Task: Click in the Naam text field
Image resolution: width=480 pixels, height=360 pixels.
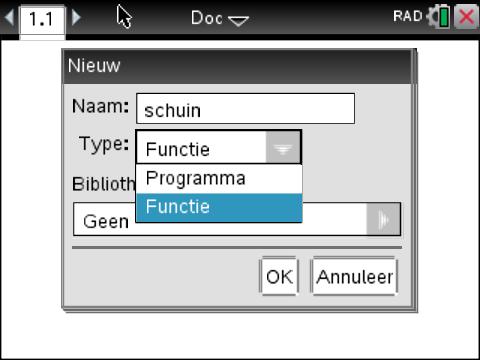Action: (x=245, y=109)
